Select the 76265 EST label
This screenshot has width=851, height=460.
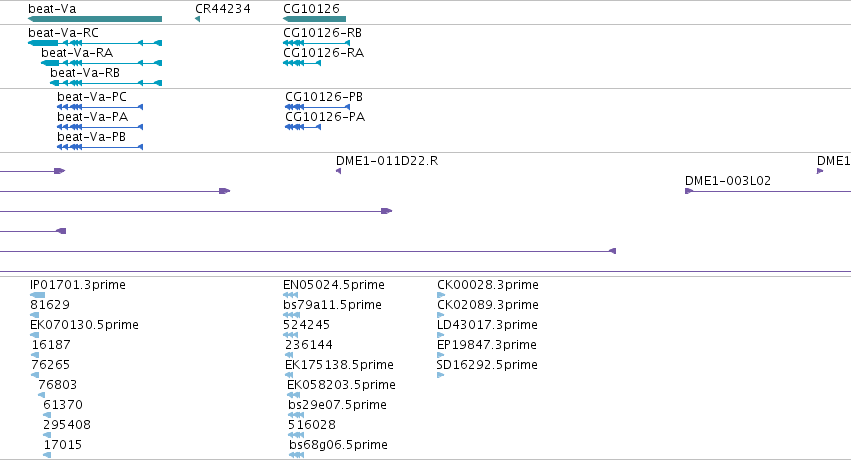[x=50, y=365]
